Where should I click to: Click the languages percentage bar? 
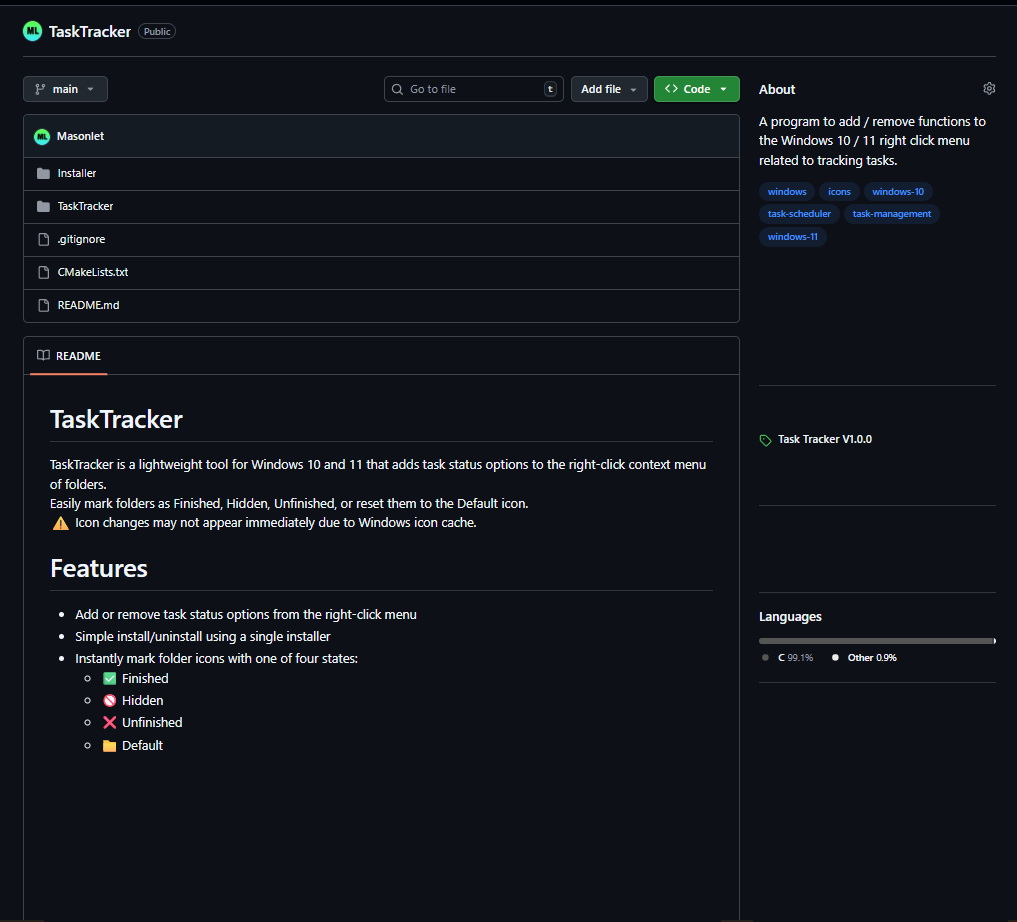click(x=876, y=641)
